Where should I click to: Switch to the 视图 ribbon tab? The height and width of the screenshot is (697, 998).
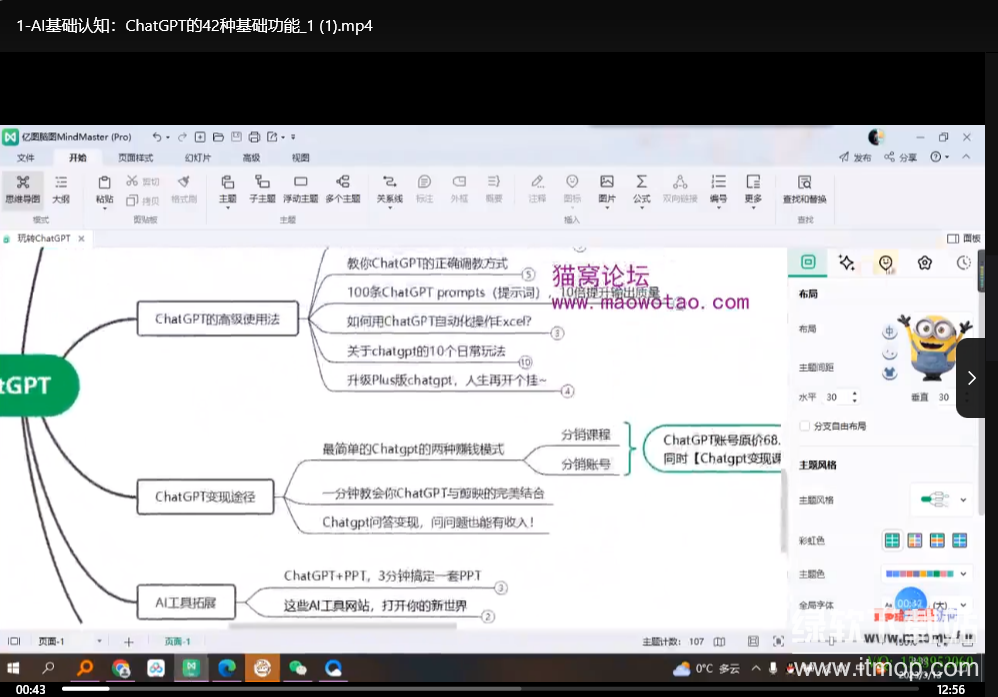click(x=301, y=158)
